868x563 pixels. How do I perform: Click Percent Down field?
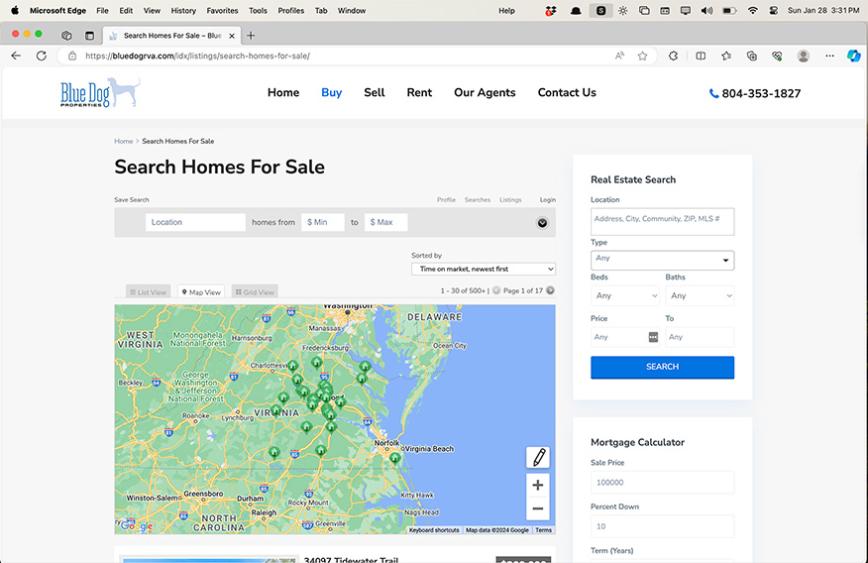tap(663, 526)
